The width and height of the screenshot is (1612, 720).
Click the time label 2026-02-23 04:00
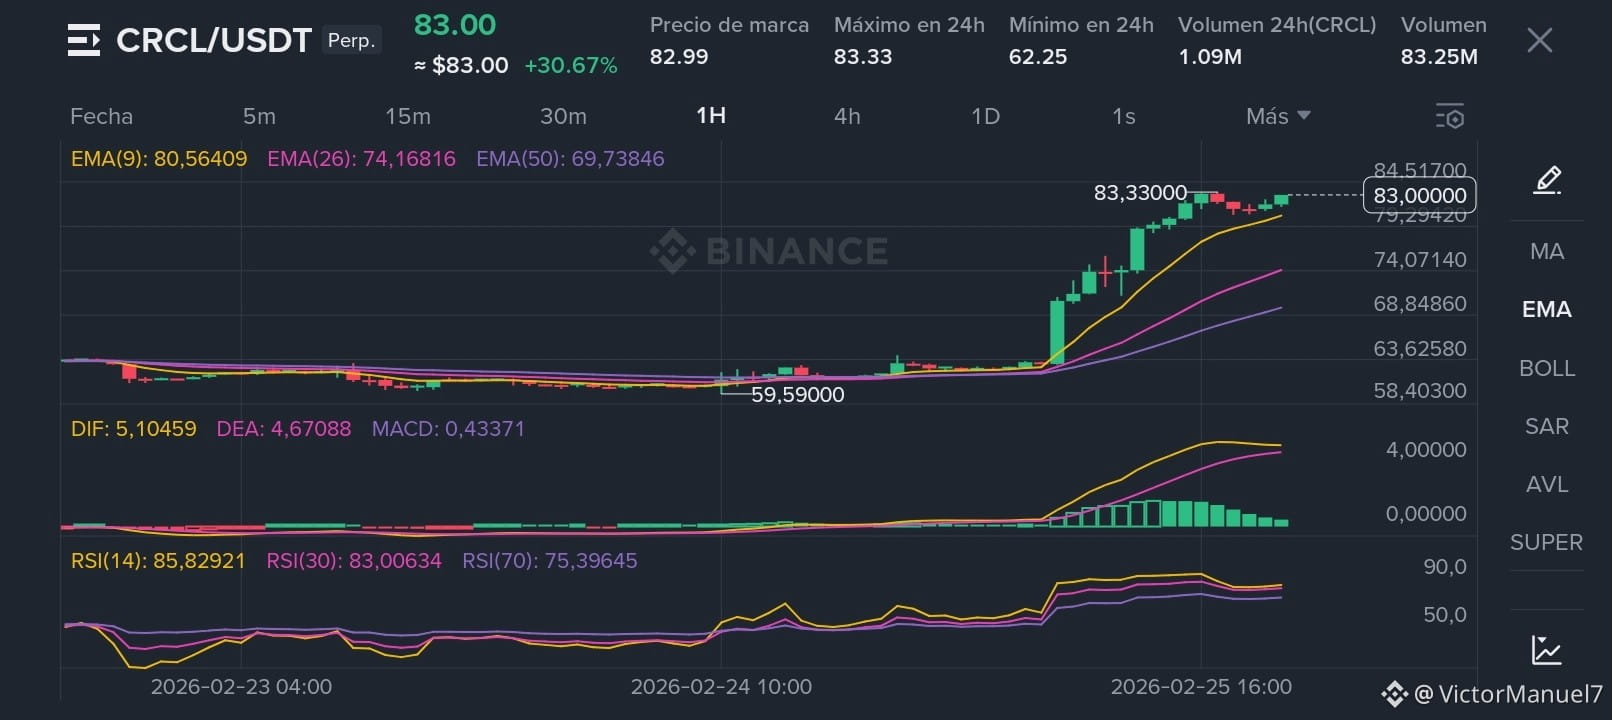pos(241,686)
